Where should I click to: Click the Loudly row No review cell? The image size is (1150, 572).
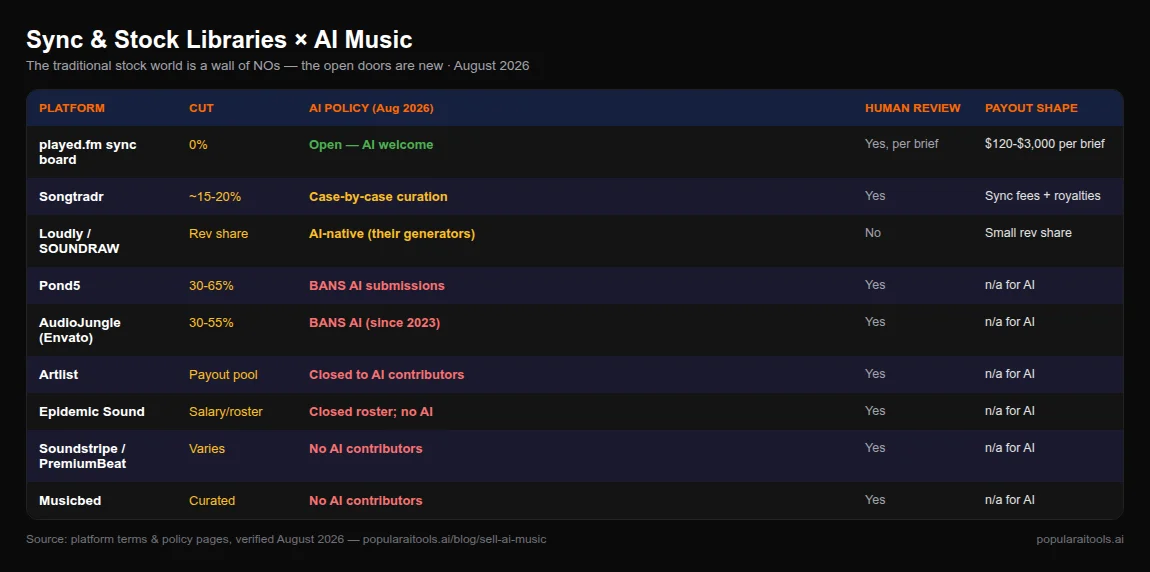pos(873,232)
